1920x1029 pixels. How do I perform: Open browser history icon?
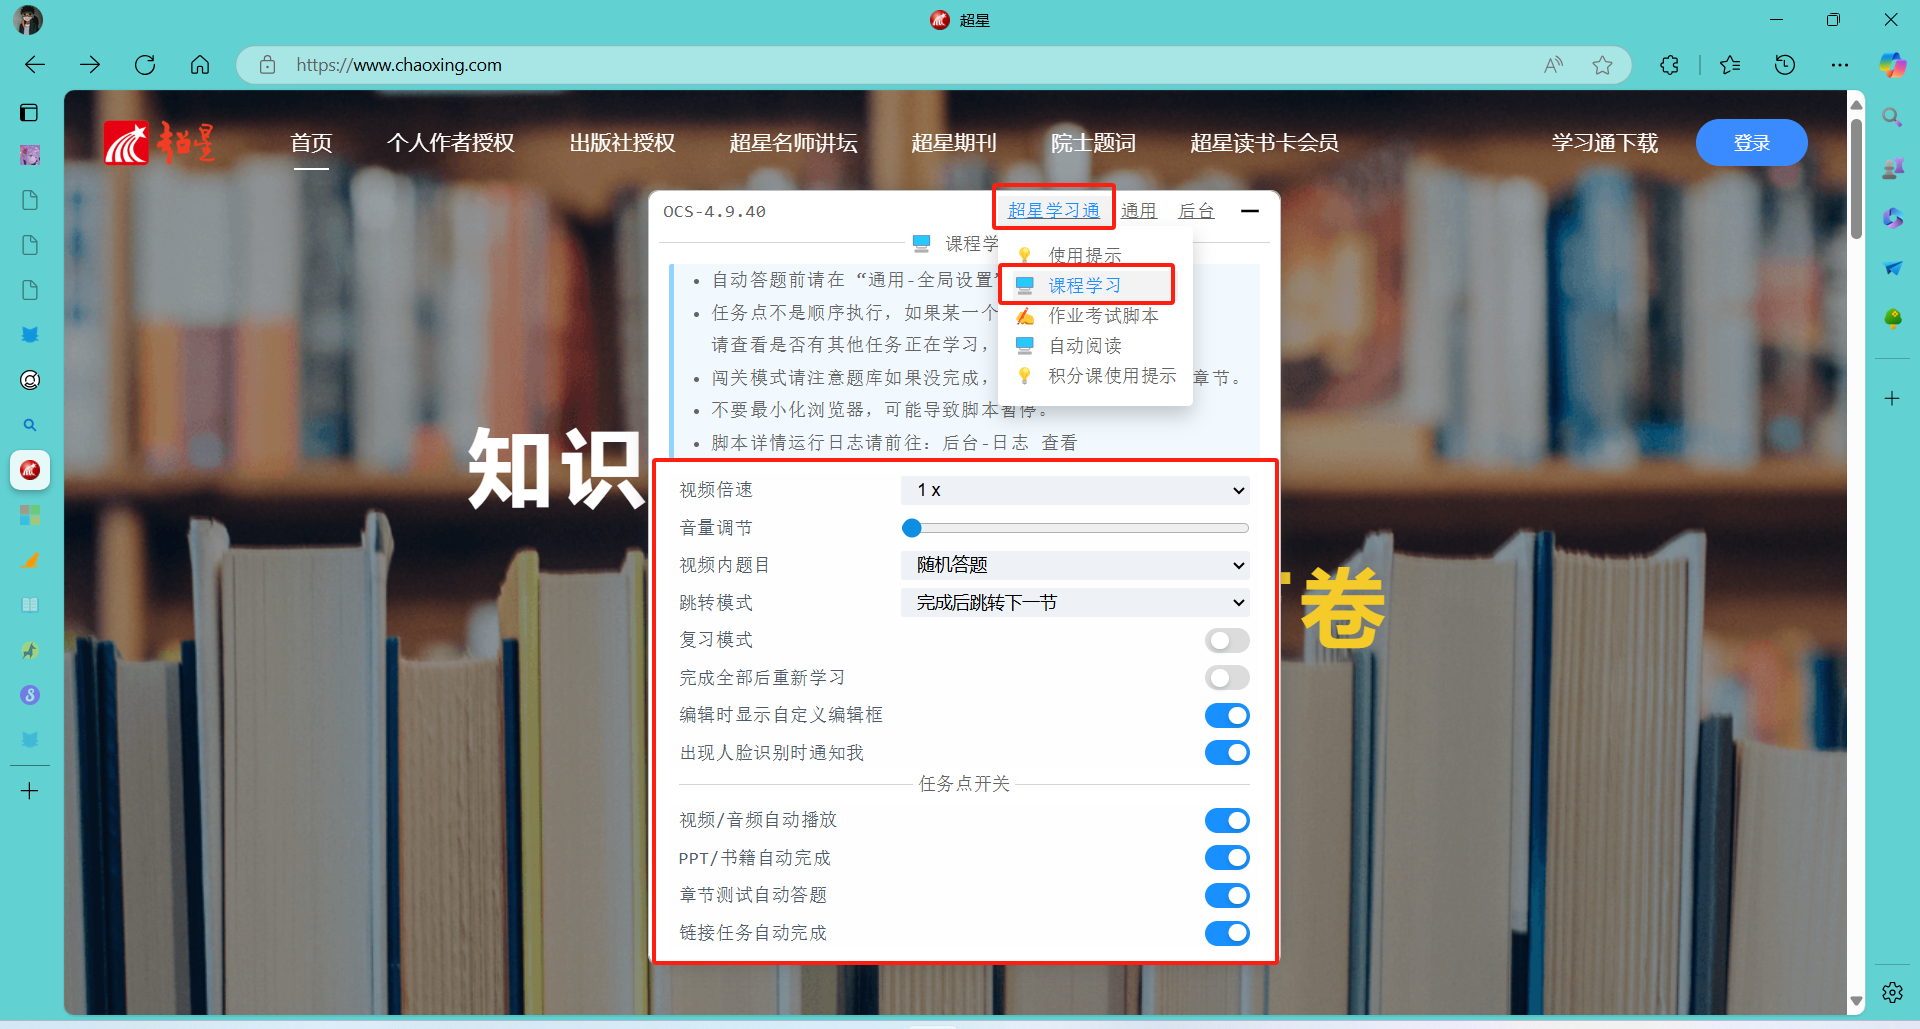(x=1785, y=65)
